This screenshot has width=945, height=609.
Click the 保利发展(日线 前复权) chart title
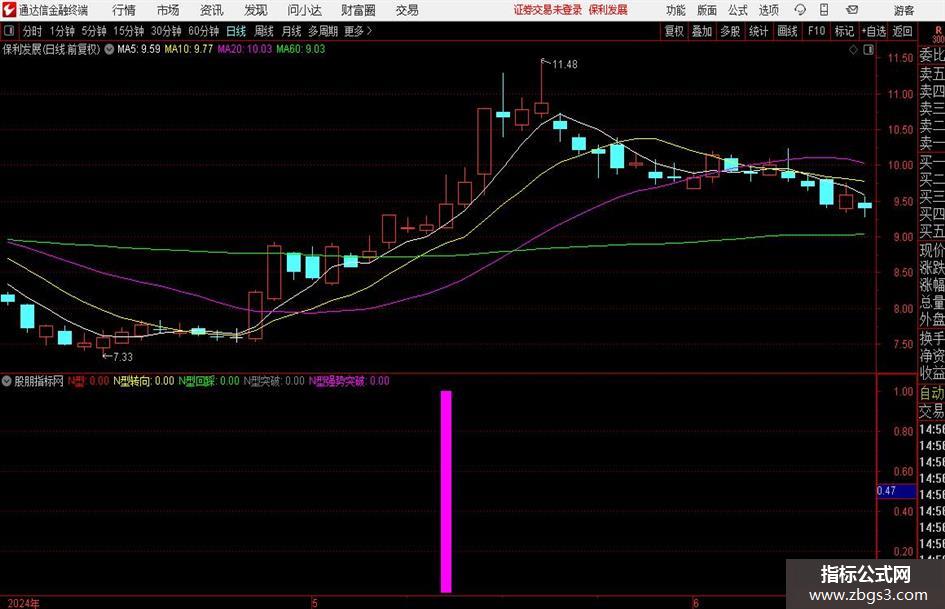(x=52, y=49)
